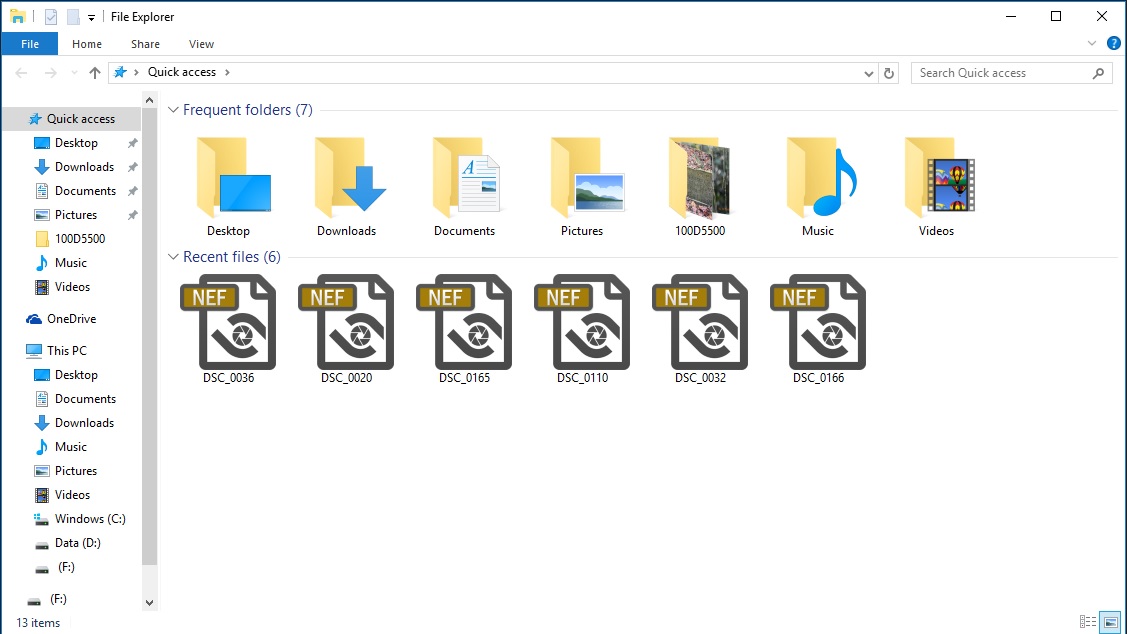Viewport: 1127px width, 634px height.
Task: Go forward with the Forward arrow
Action: point(50,73)
